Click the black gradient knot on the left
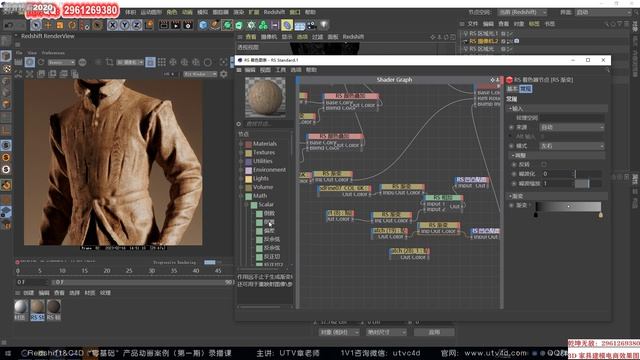This screenshot has width=640, height=360. pos(536,214)
